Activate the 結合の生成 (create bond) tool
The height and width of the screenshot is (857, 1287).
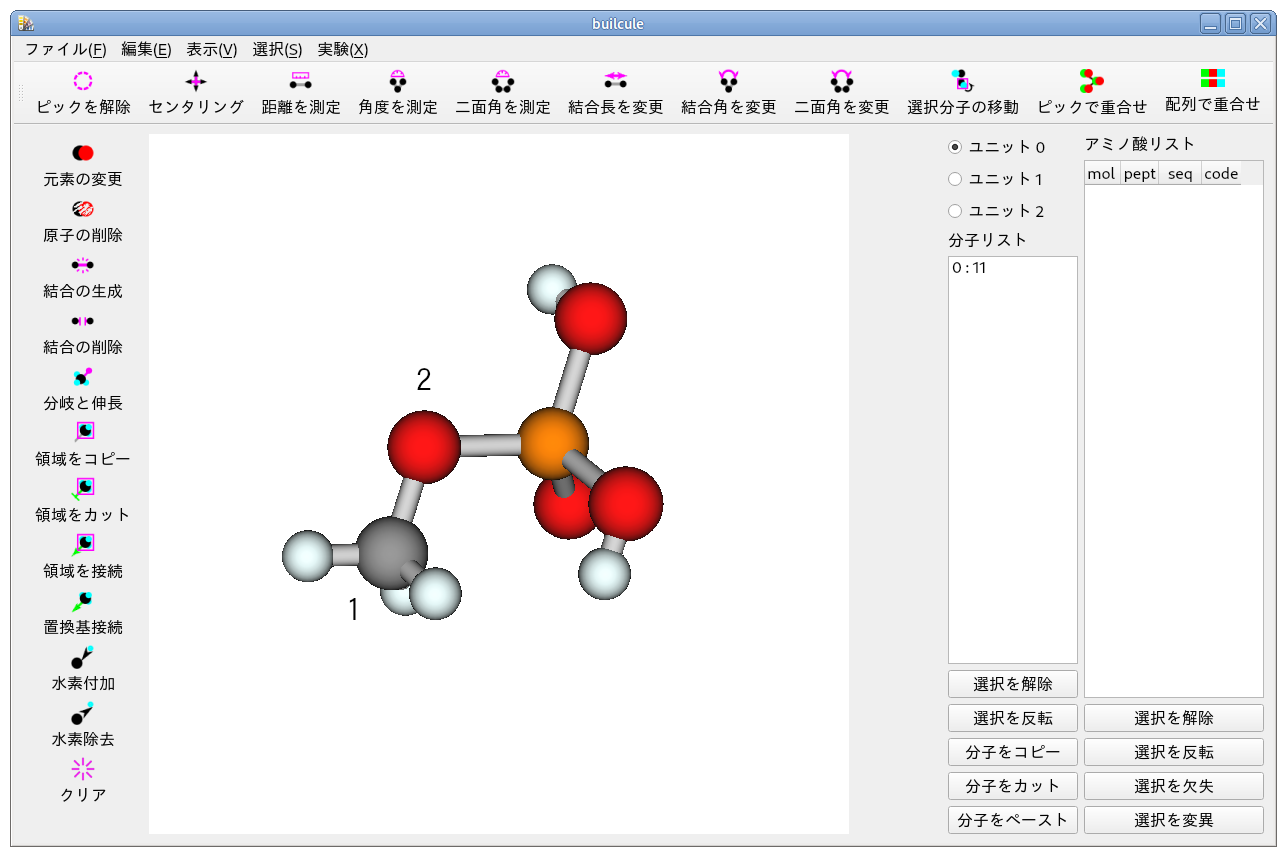point(80,276)
